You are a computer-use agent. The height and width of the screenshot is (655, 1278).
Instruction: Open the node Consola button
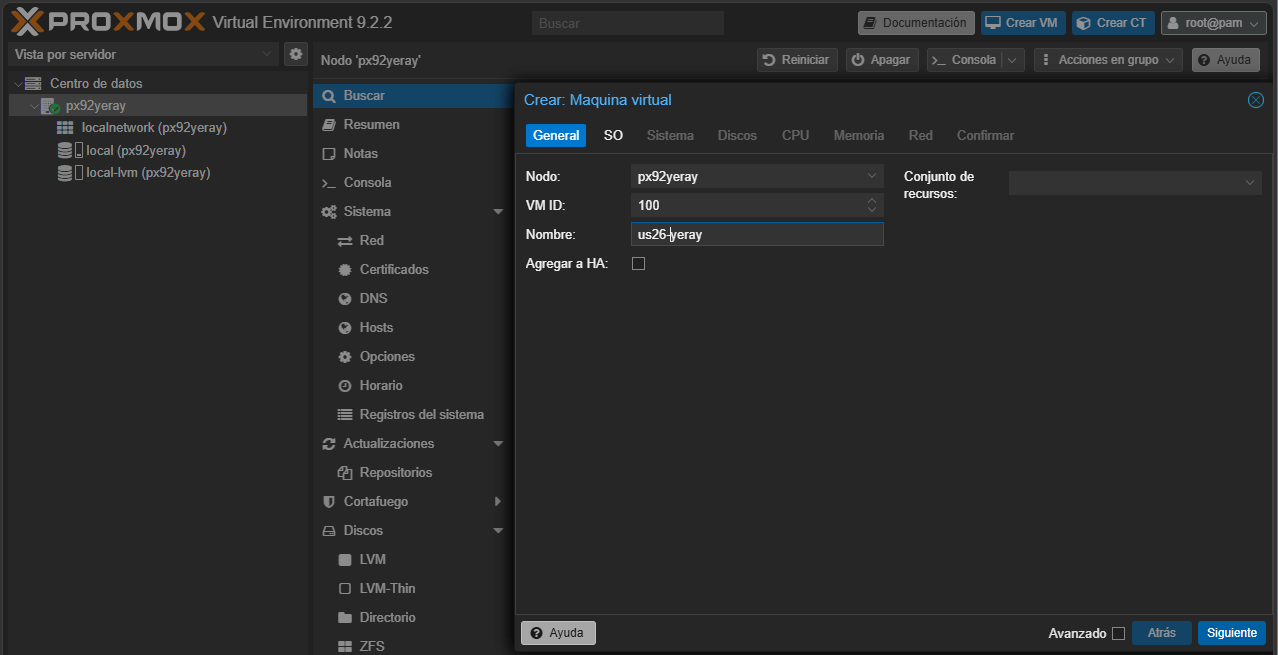[964, 60]
